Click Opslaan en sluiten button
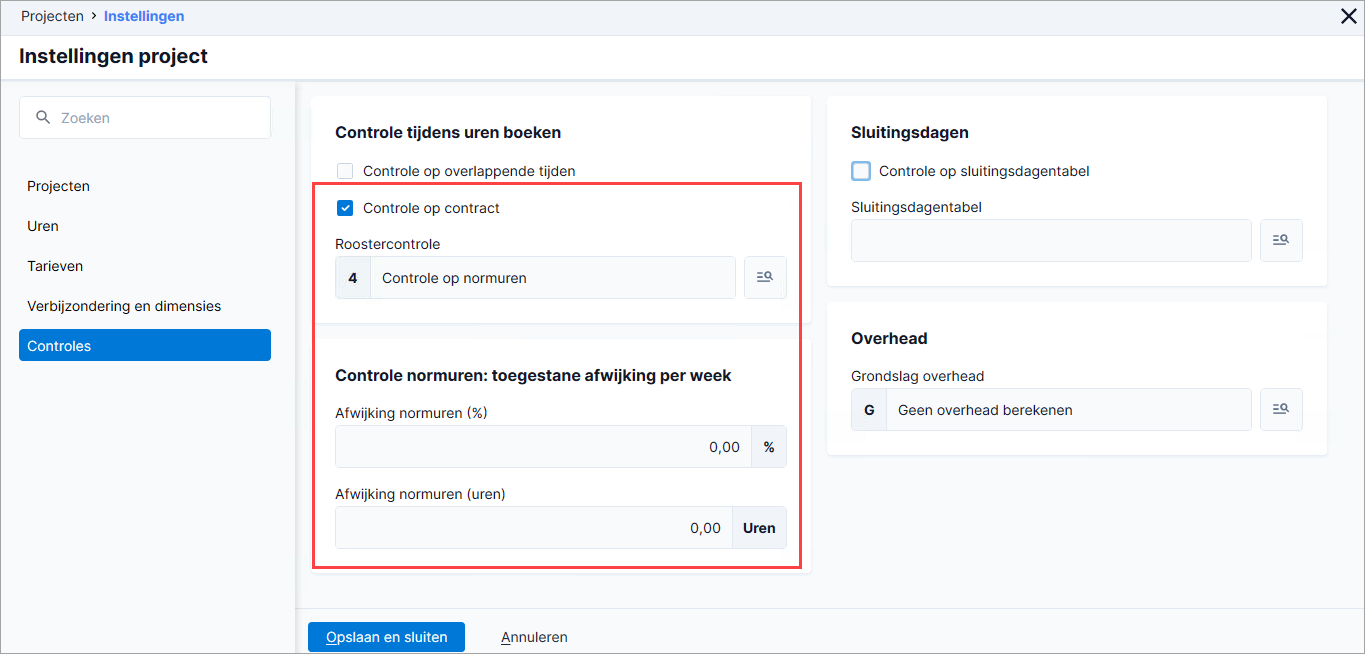 point(387,637)
